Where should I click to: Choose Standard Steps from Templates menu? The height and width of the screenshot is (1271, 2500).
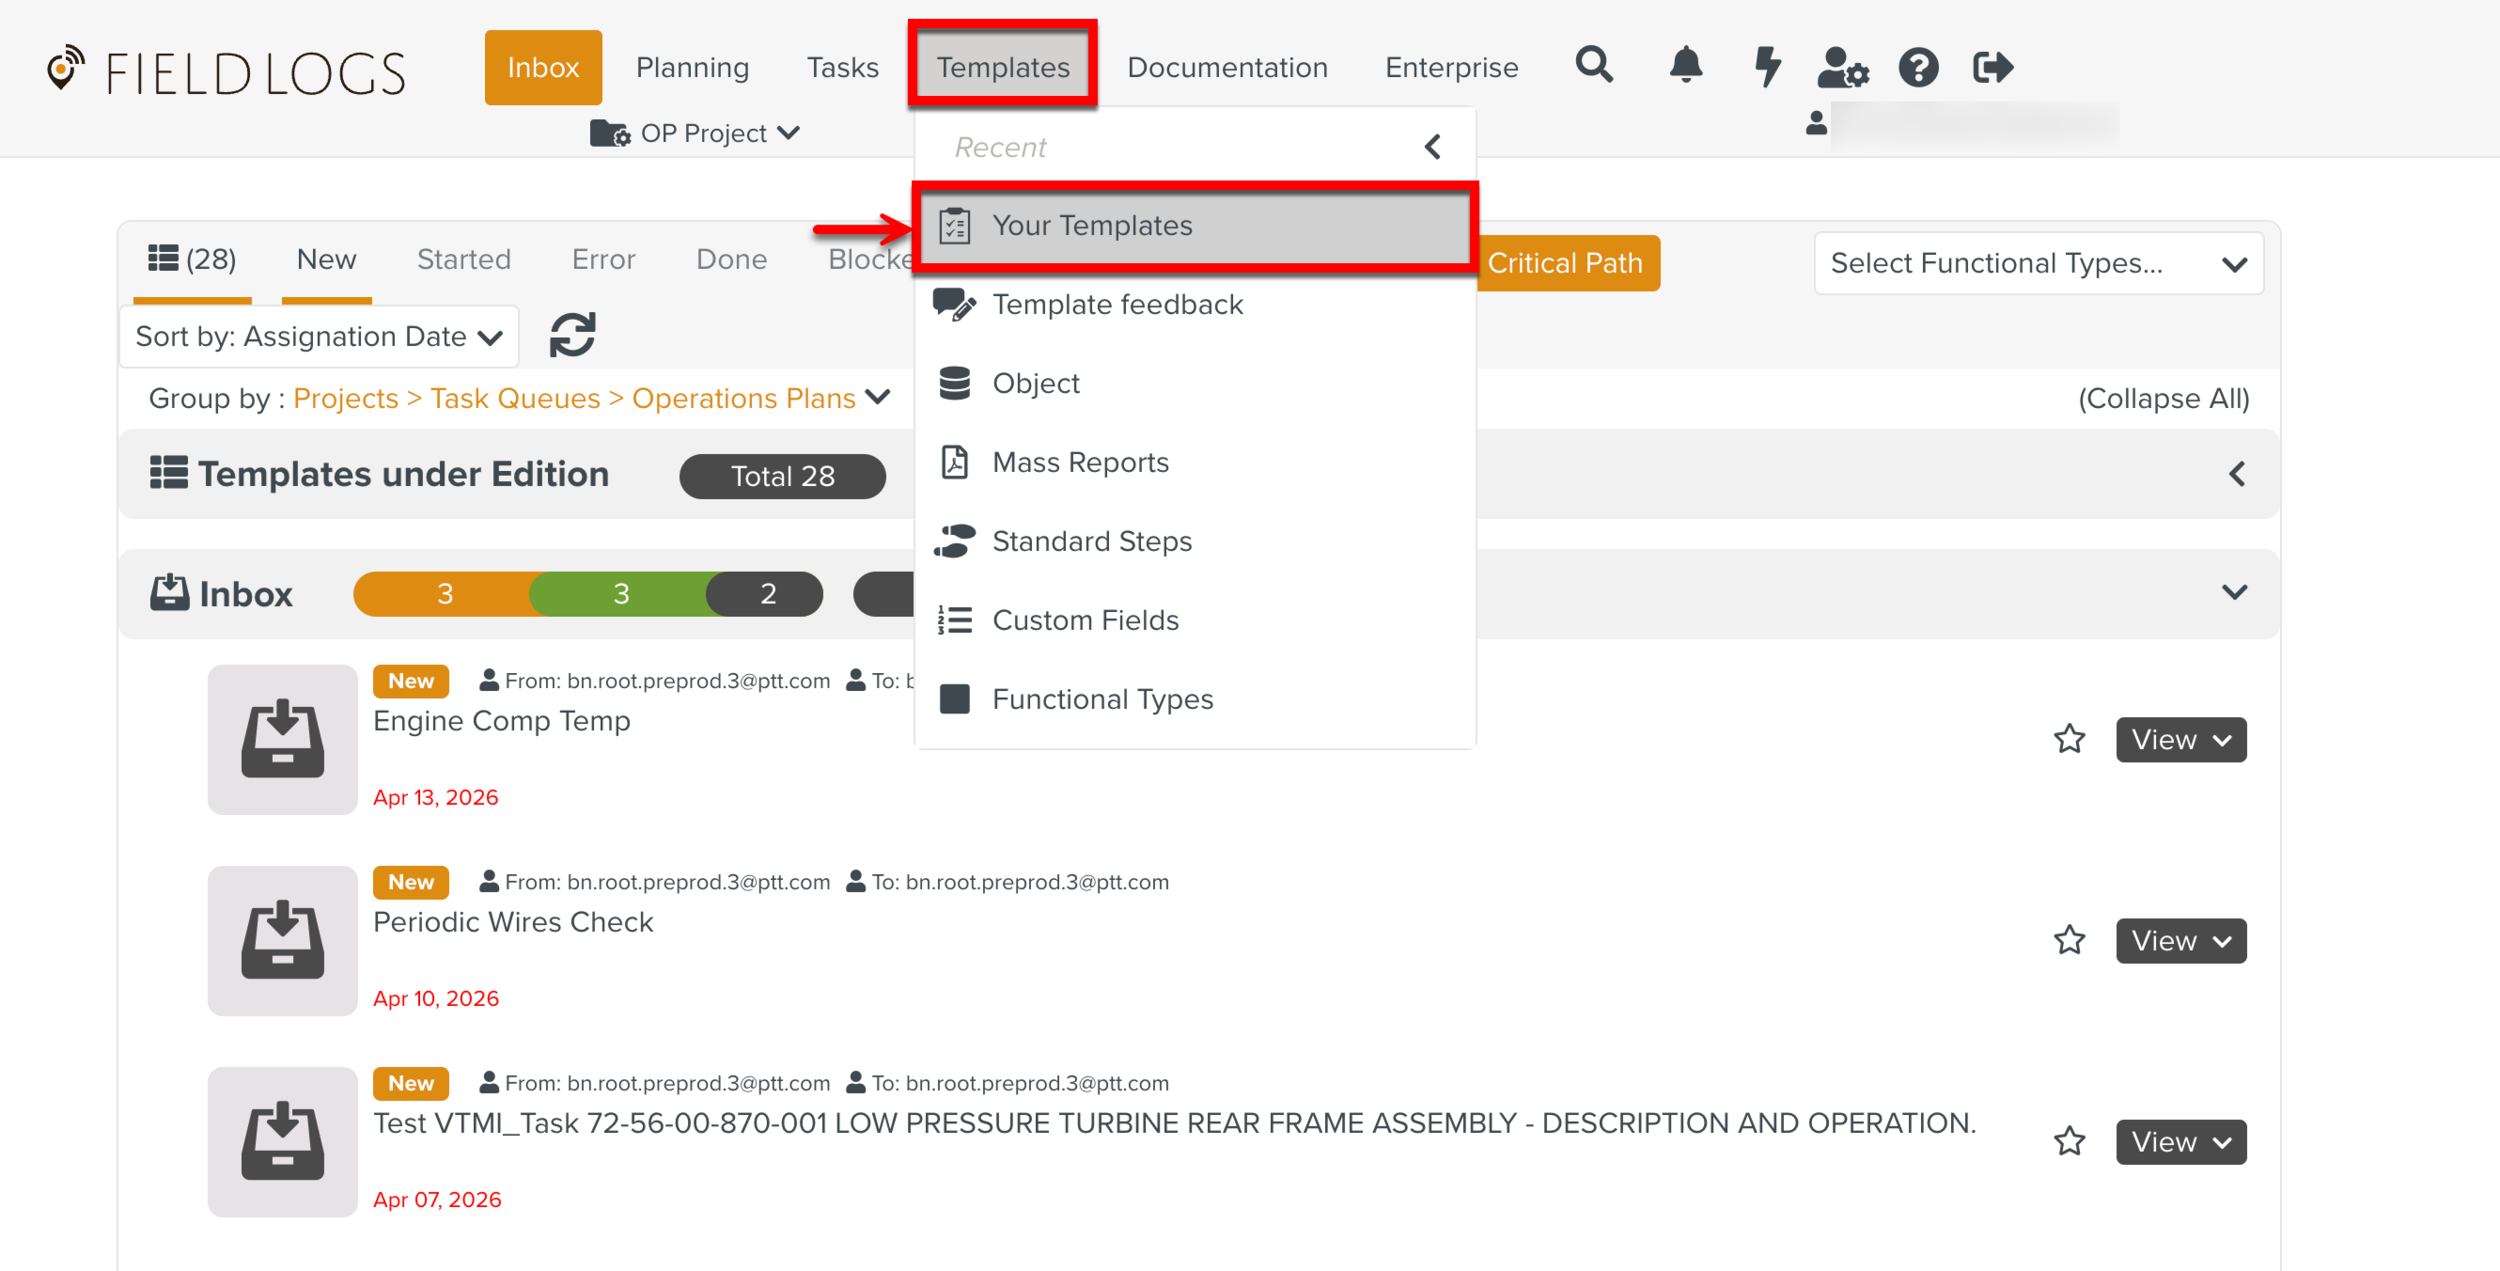point(1091,541)
